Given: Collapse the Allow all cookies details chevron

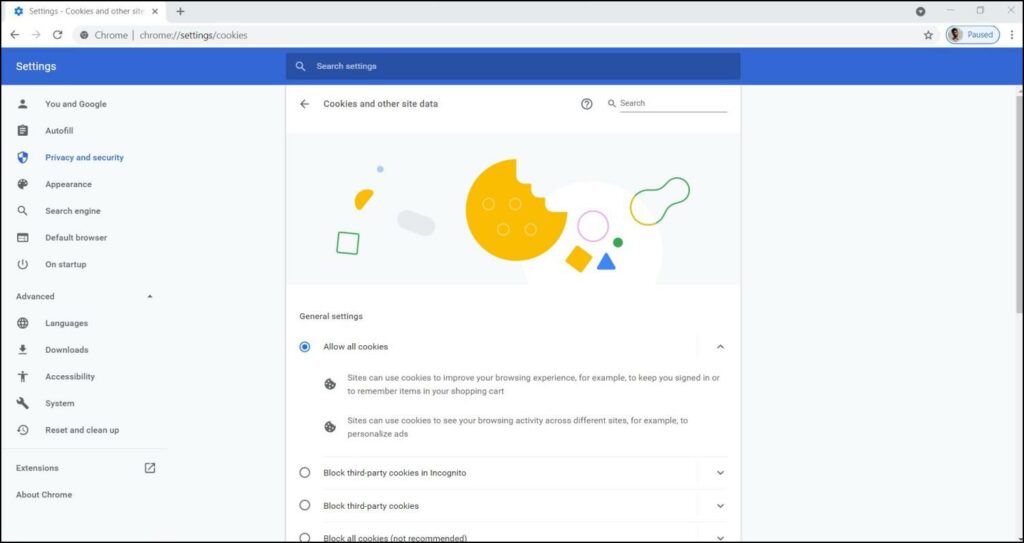Looking at the screenshot, I should (720, 347).
